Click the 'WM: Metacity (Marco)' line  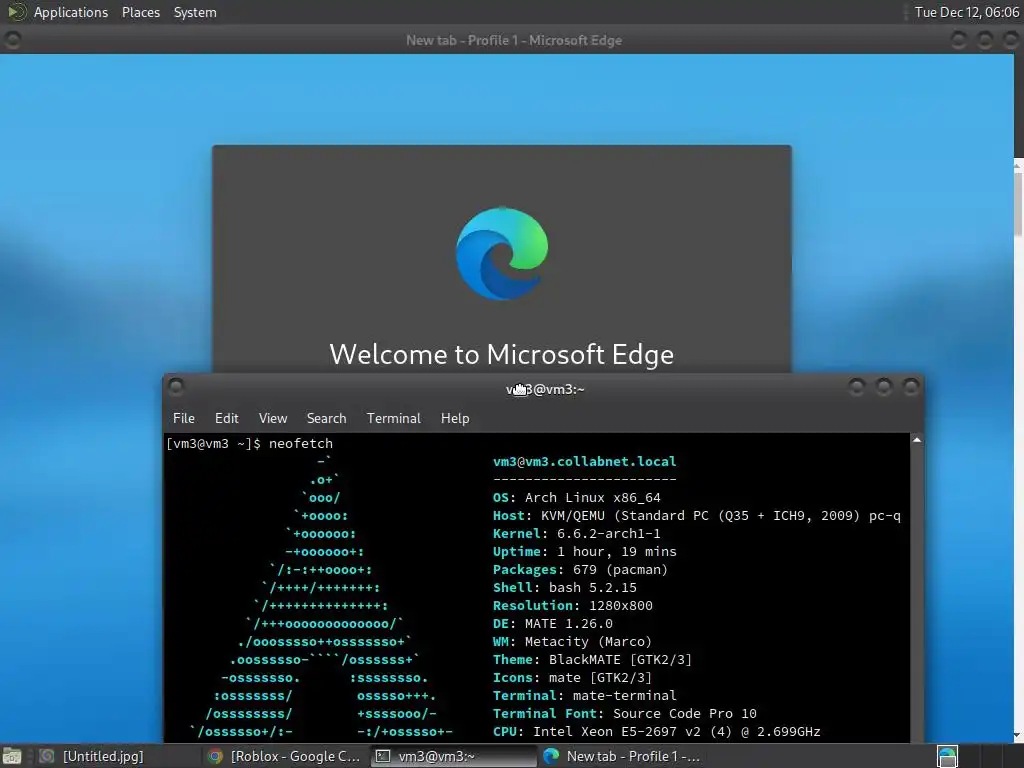click(572, 641)
